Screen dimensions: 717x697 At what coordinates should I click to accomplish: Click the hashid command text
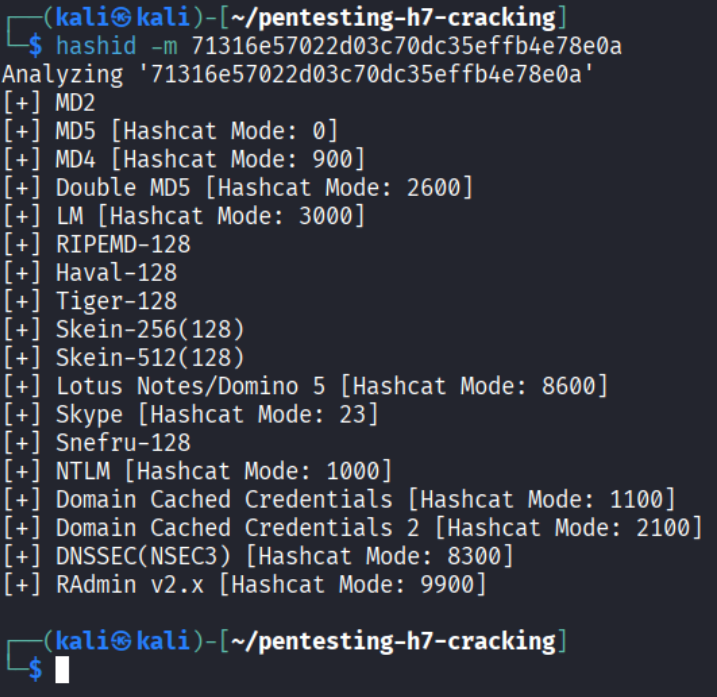click(96, 46)
